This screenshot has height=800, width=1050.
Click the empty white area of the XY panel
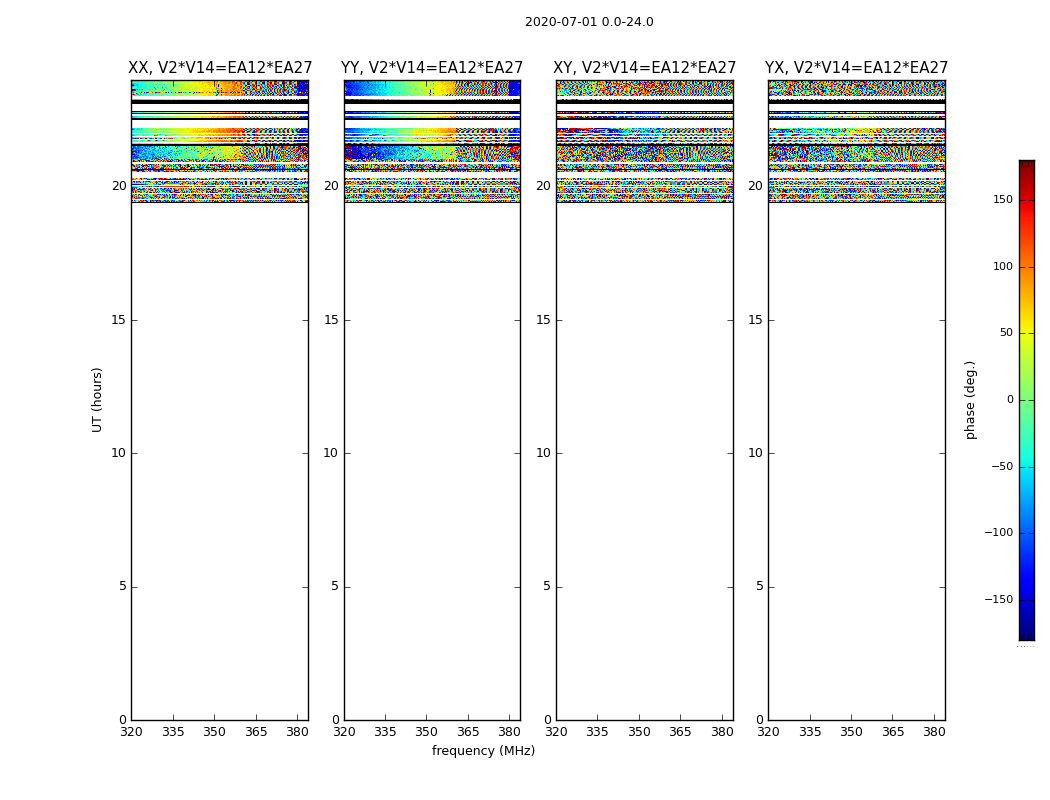pos(644,450)
